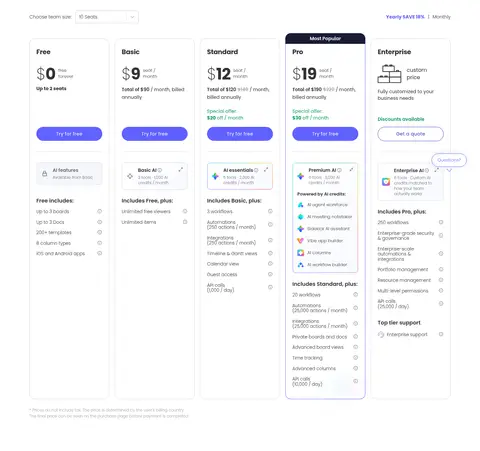Expand the Enterprise AI card
This screenshot has height=451, width=480.
coord(437,170)
